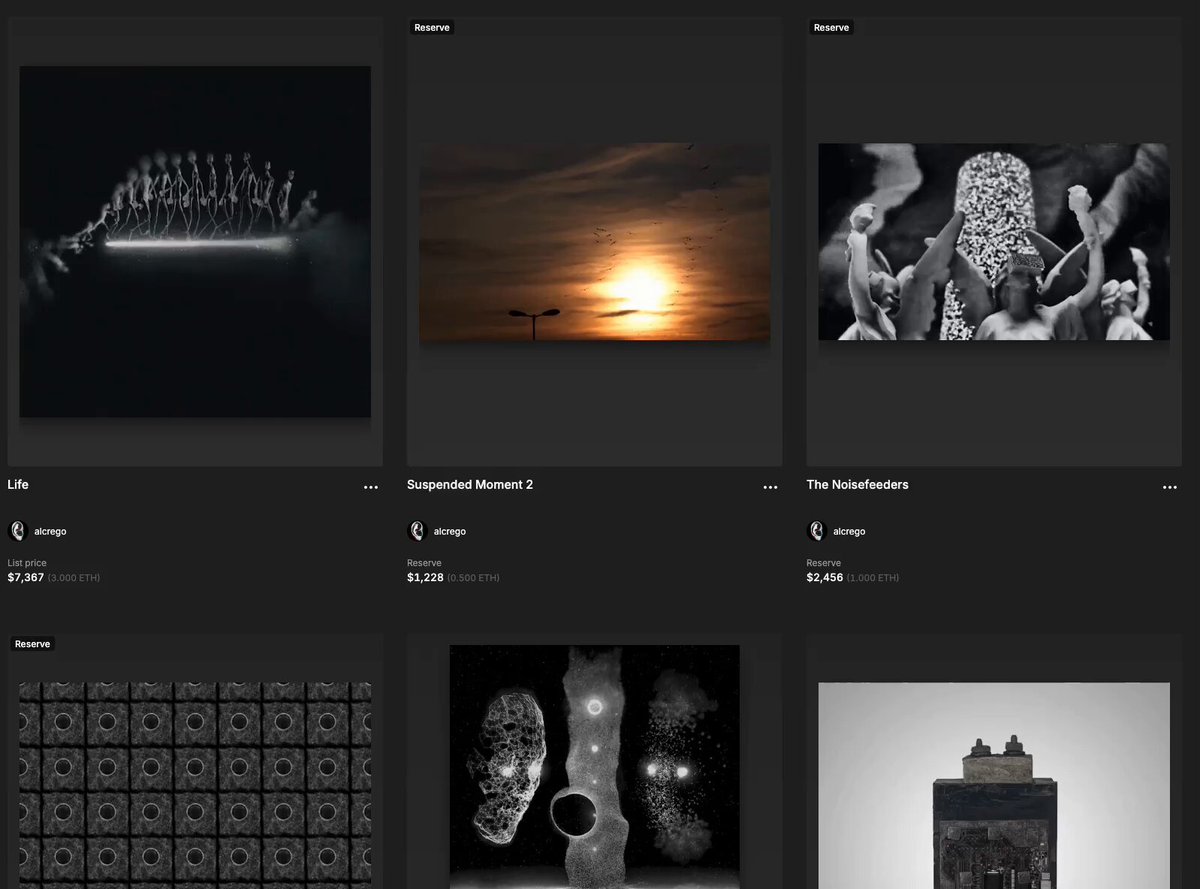
Task: Click the $1,228 reserve price
Action: click(x=425, y=578)
